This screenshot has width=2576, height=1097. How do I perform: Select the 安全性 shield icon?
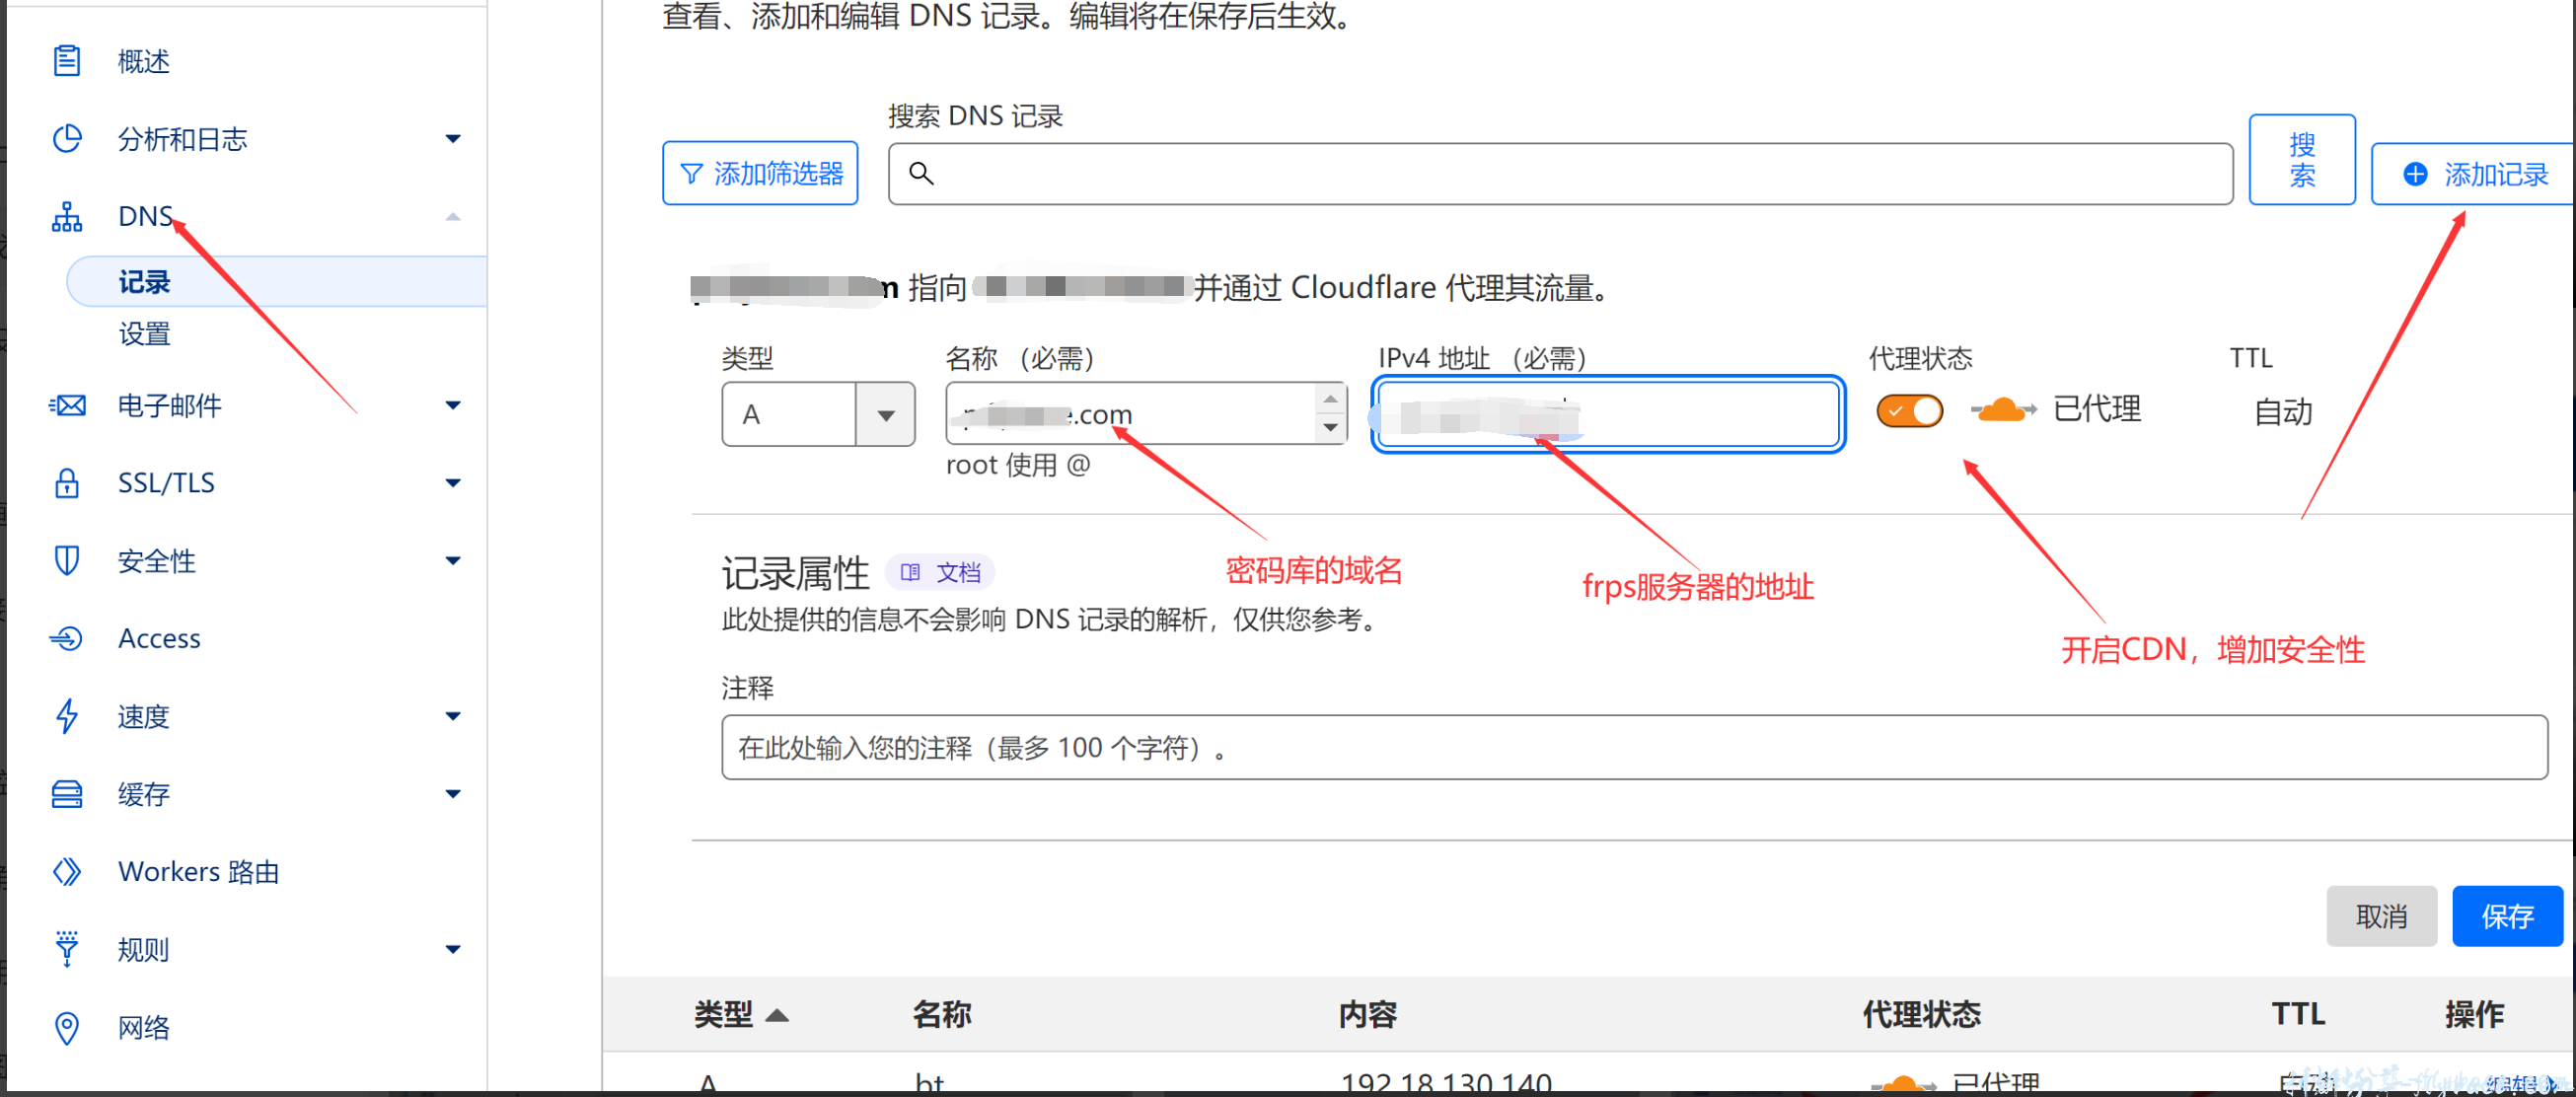click(66, 560)
